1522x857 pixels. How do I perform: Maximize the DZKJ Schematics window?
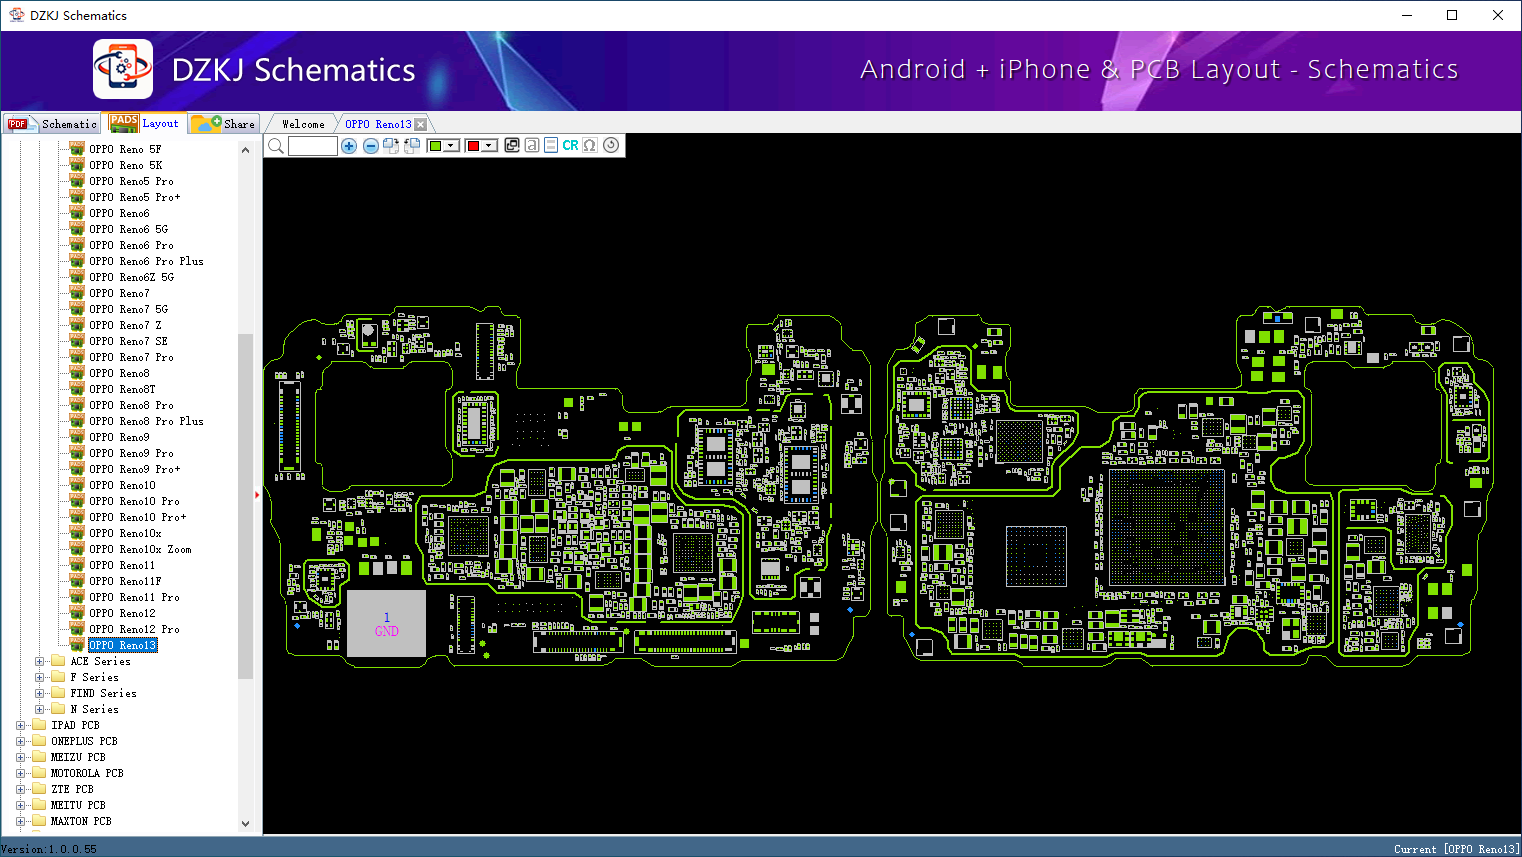click(x=1452, y=15)
